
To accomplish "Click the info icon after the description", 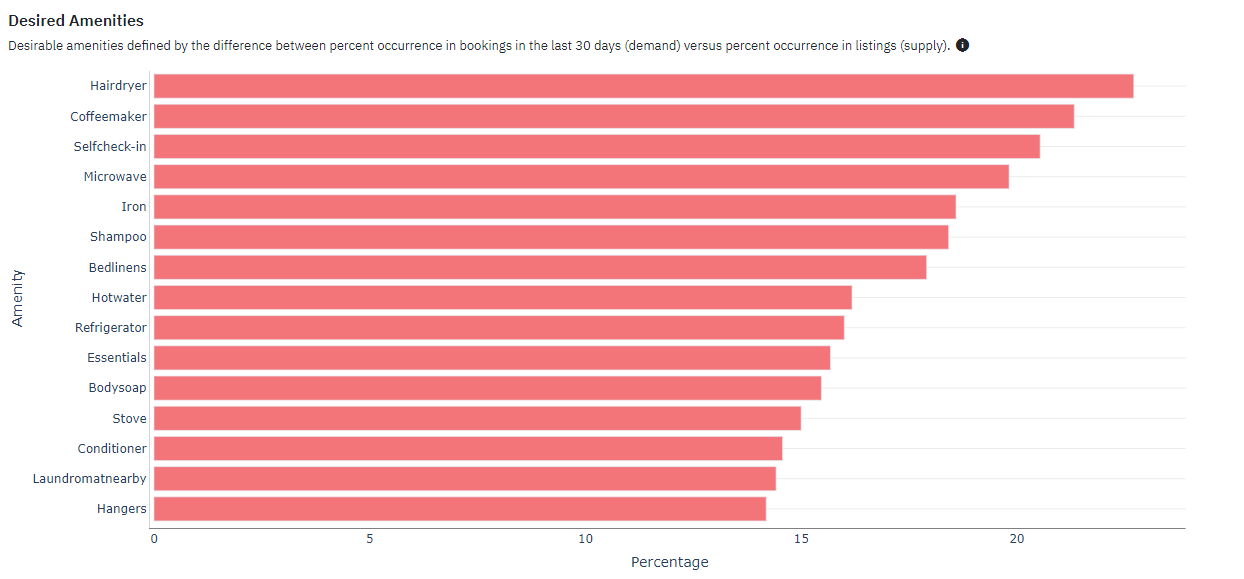I will coord(963,45).
